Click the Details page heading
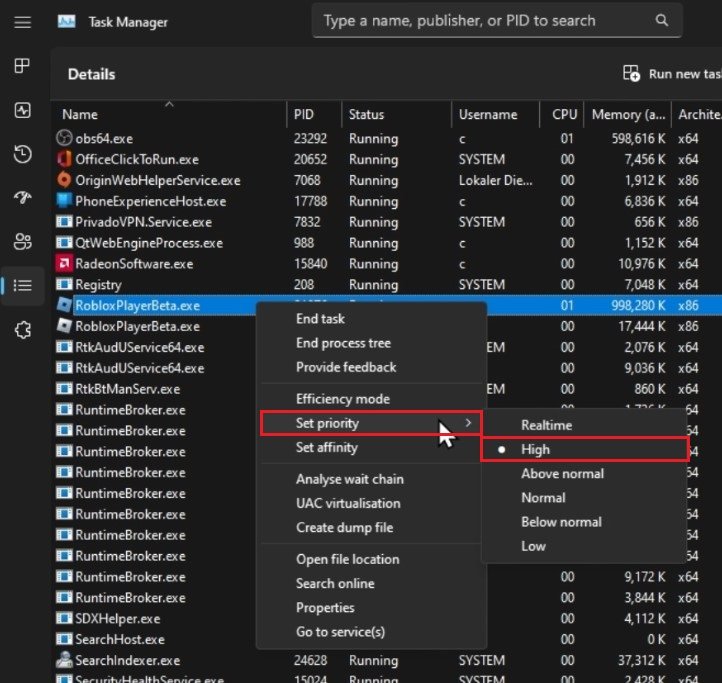 click(x=92, y=74)
